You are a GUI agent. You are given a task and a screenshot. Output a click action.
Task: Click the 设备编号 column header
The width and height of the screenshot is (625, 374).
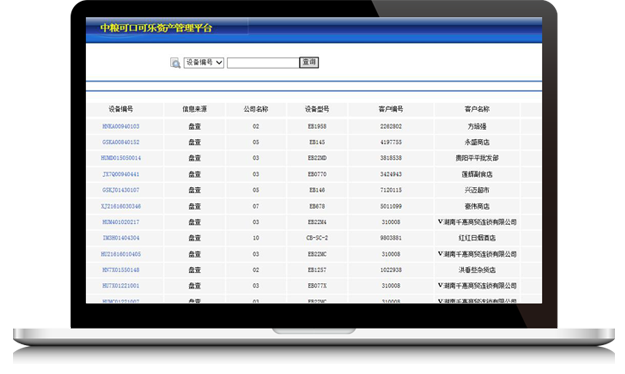[x=121, y=109]
